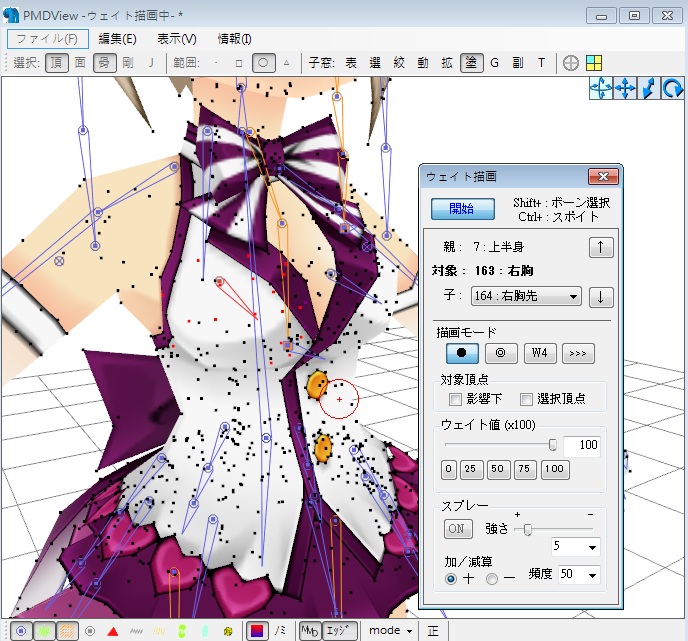The height and width of the screenshot is (641, 688).
Task: Toggle red triangle display icon in bottom bar
Action: 113,631
